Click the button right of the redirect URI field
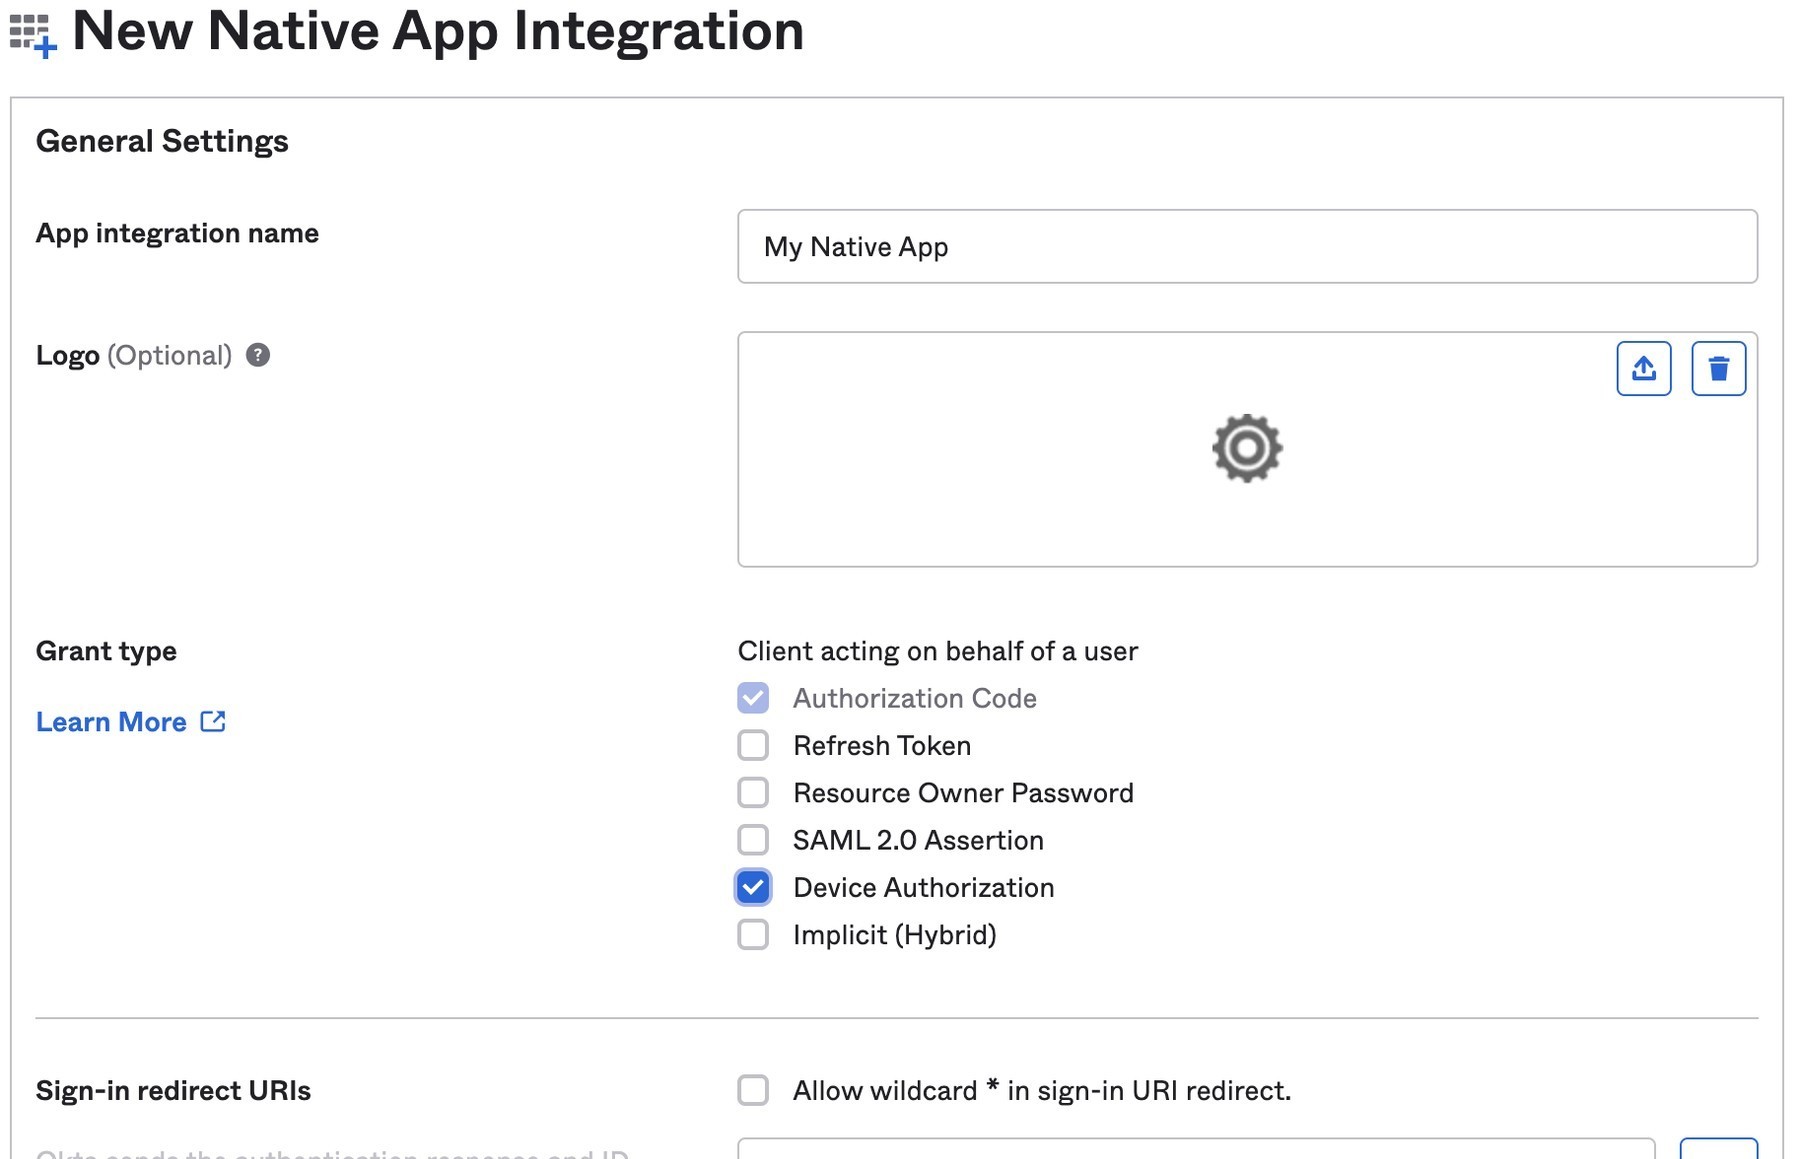Image resolution: width=1800 pixels, height=1159 pixels. 1717,1149
